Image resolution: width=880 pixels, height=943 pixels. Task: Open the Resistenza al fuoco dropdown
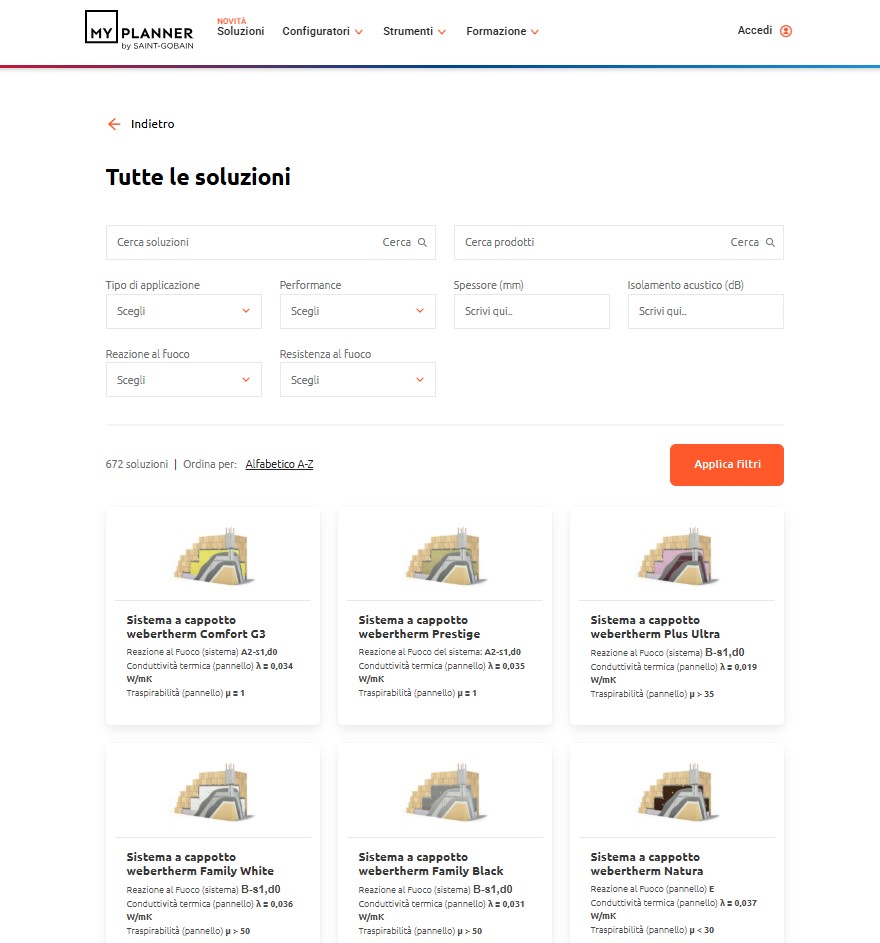[x=357, y=380]
